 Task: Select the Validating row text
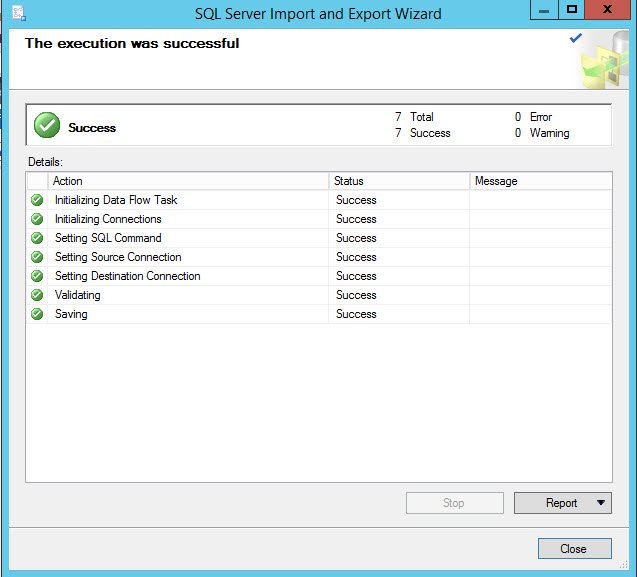[78, 295]
